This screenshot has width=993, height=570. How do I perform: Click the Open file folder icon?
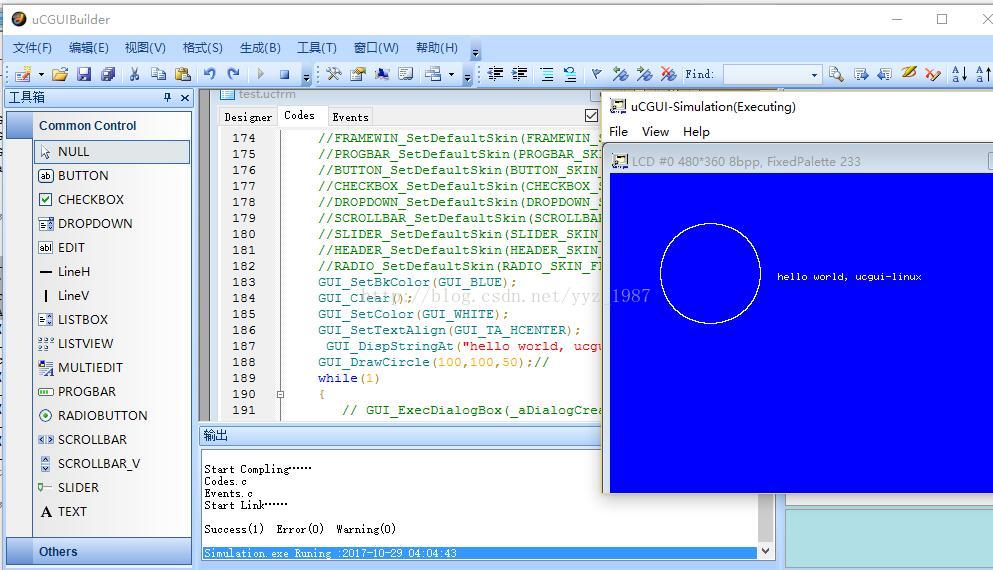pos(60,74)
